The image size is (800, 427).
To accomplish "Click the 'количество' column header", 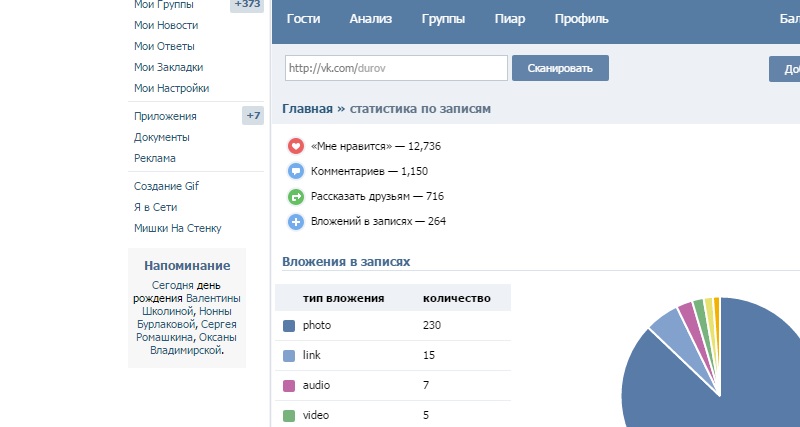I will click(x=457, y=298).
